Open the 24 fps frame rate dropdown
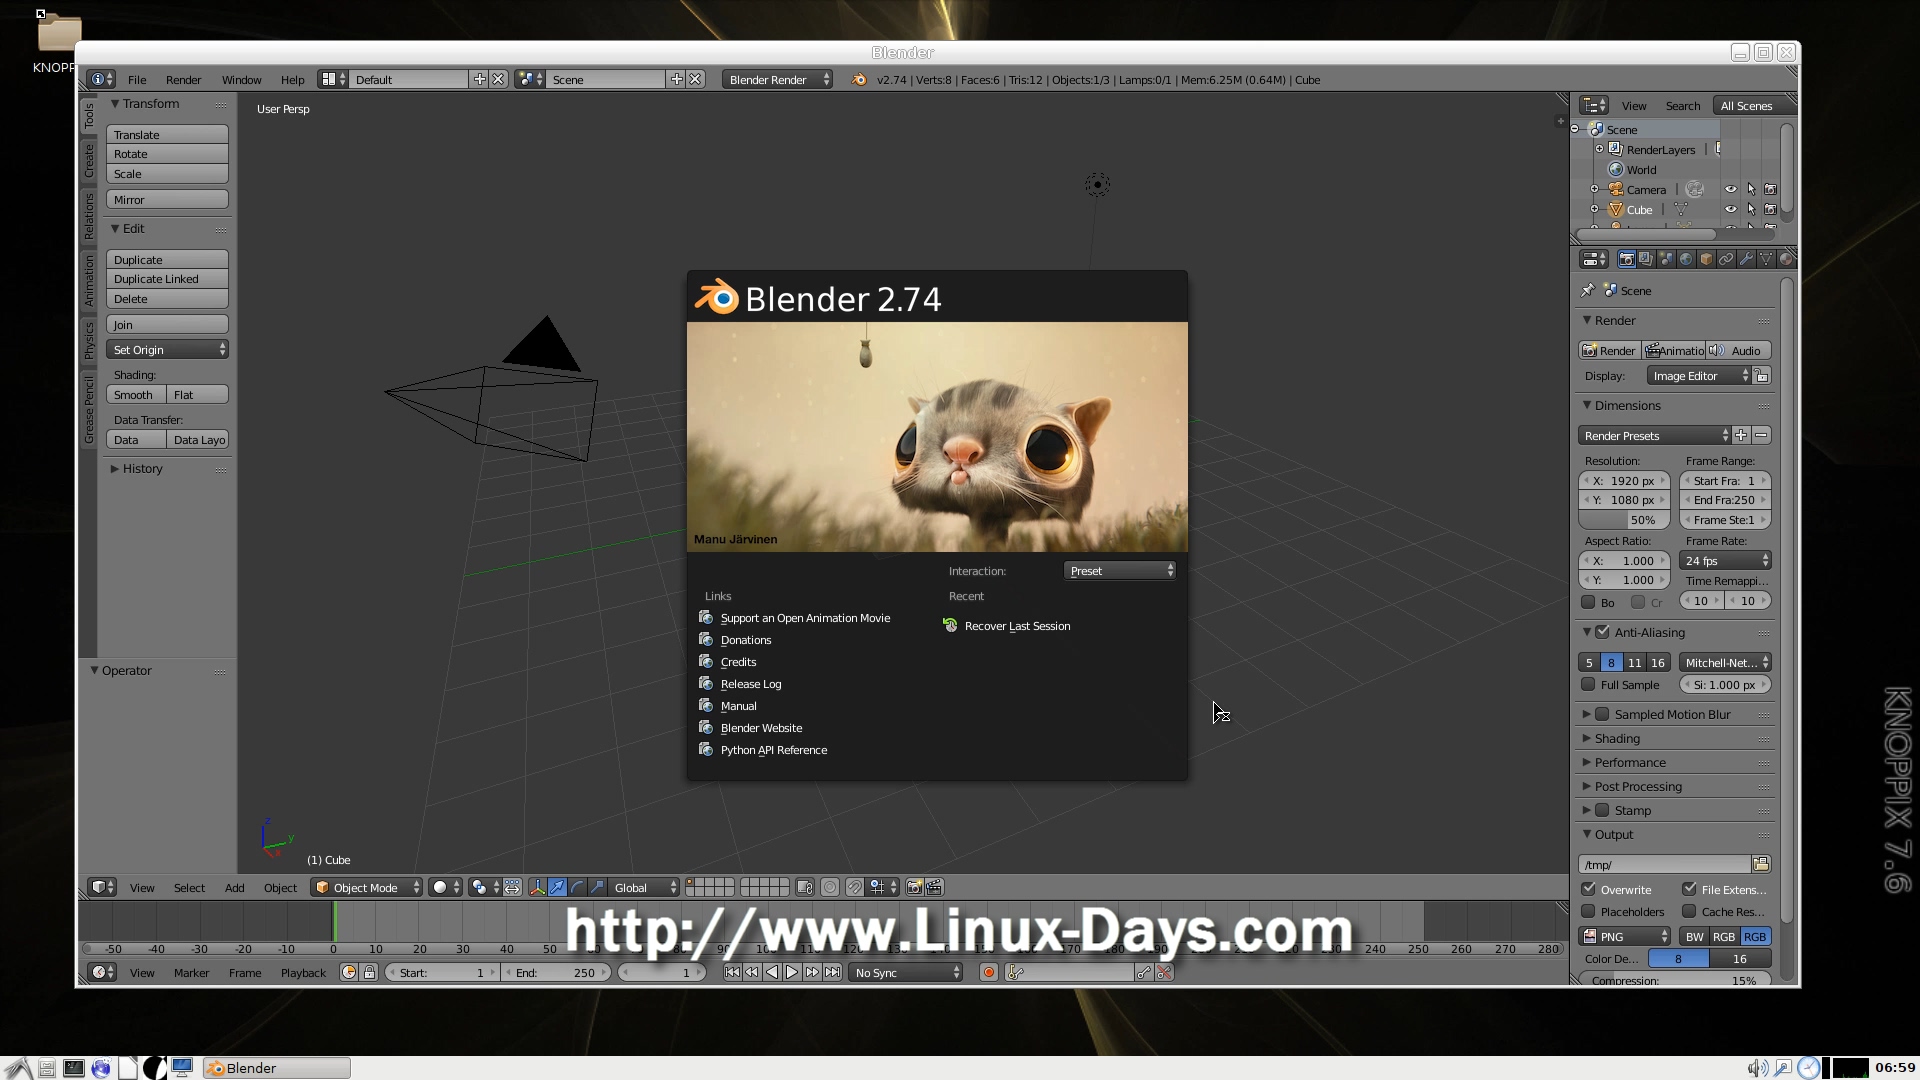Screen dimensions: 1920x1080 pyautogui.click(x=1726, y=560)
